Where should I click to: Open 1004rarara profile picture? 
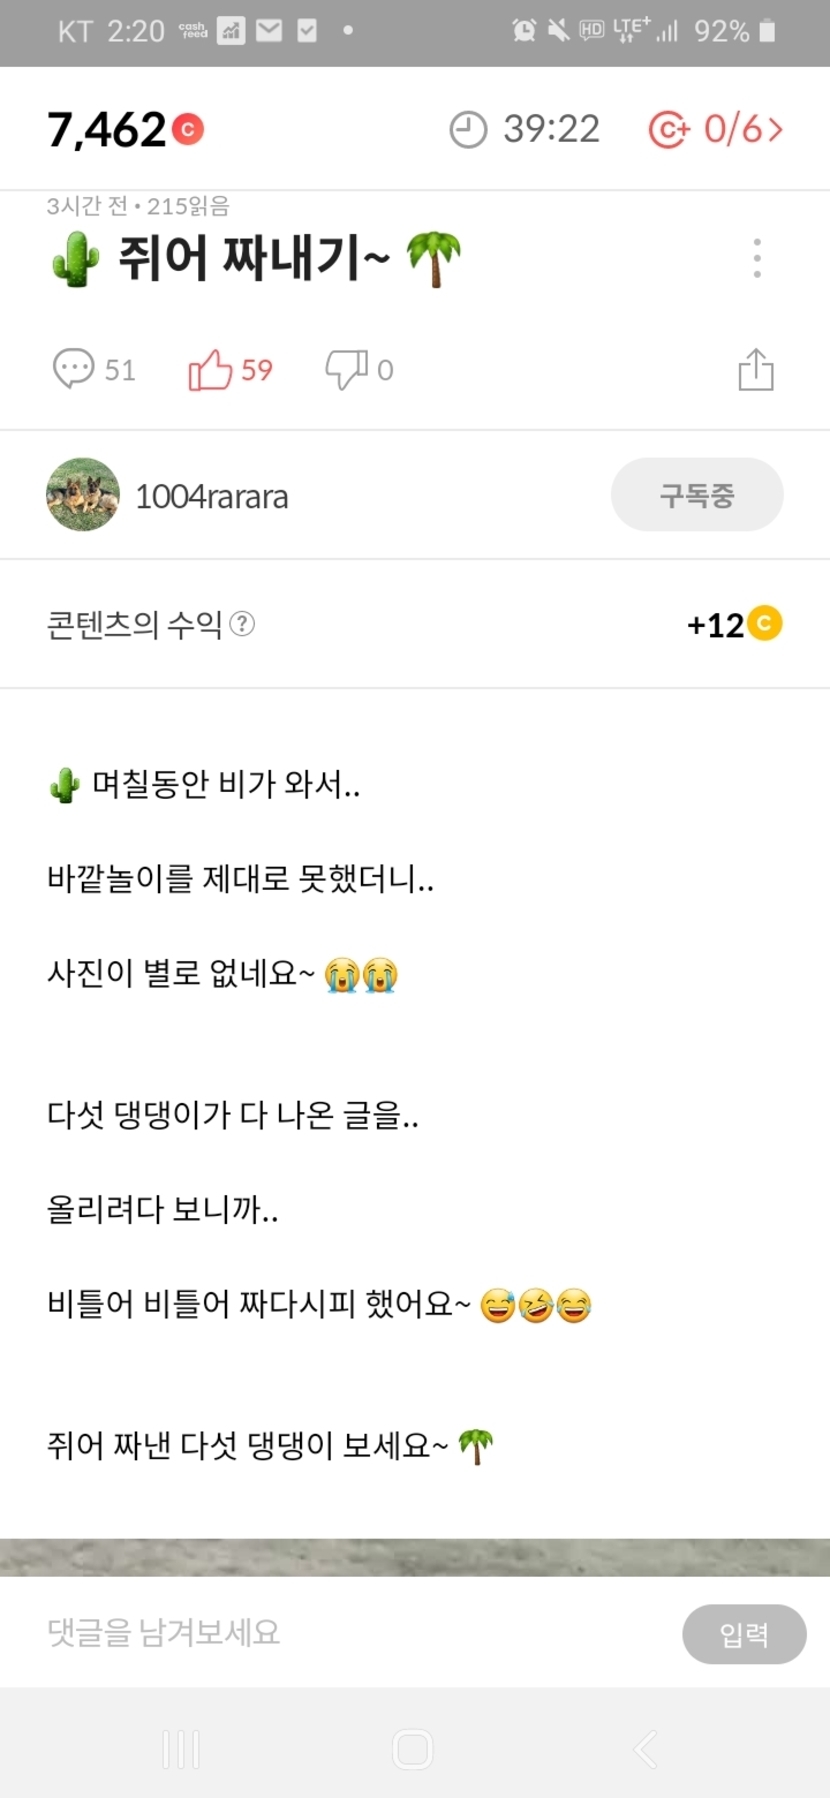click(x=83, y=495)
